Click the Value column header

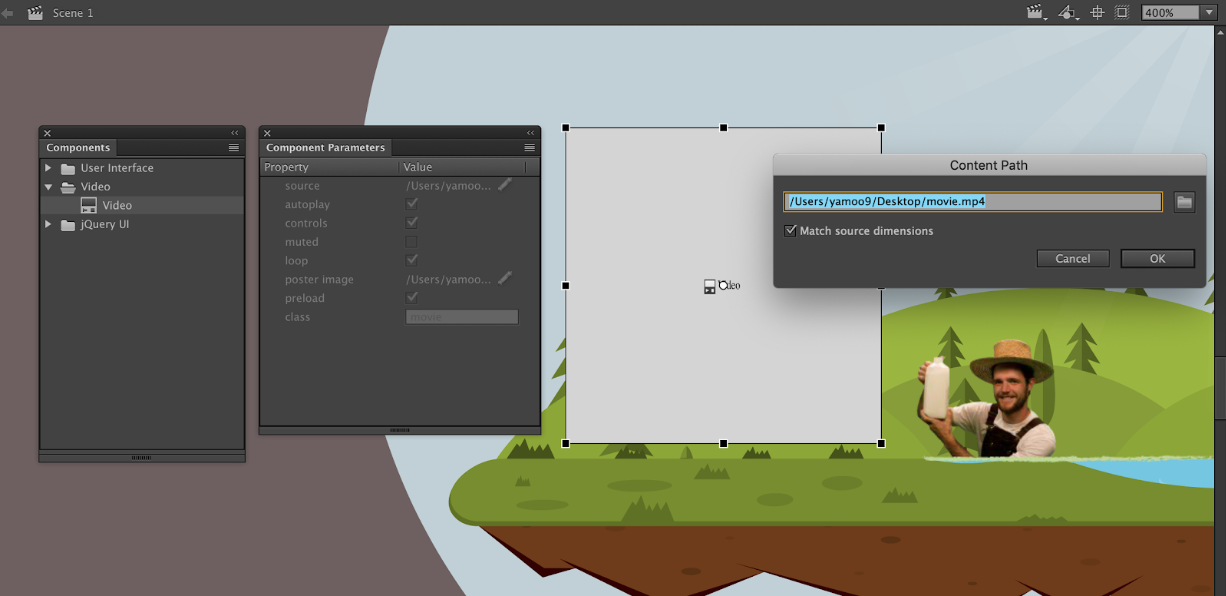(x=462, y=167)
